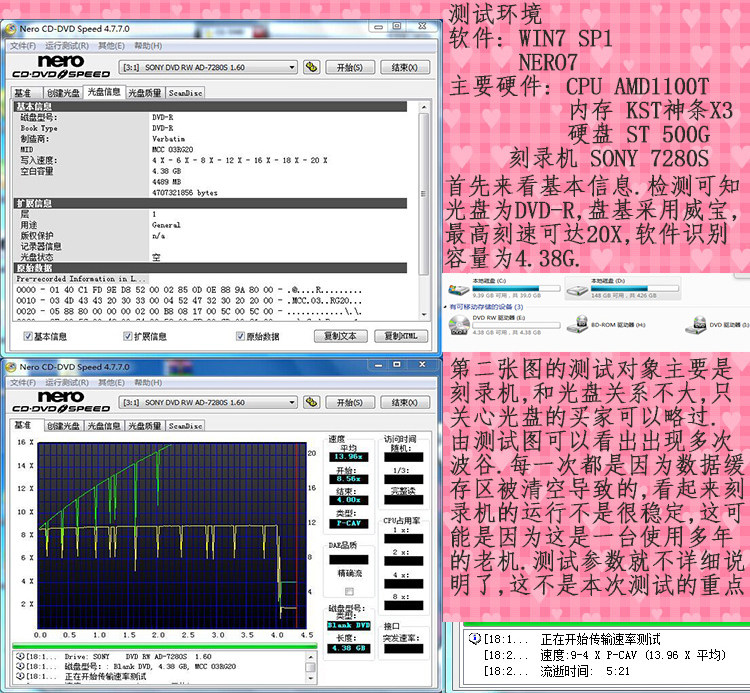Click info icon in enlarged log beside 正在开始传输速率测试
750x693 pixels.
point(474,638)
